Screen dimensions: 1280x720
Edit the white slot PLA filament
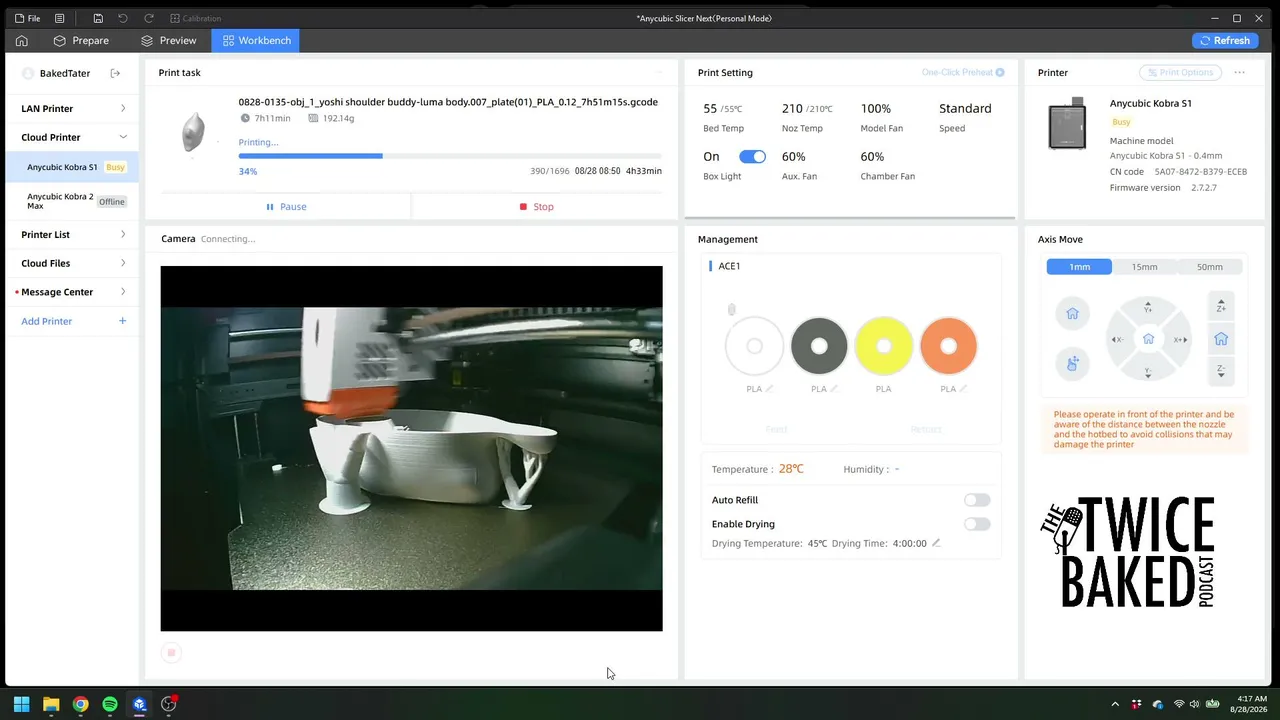point(769,389)
